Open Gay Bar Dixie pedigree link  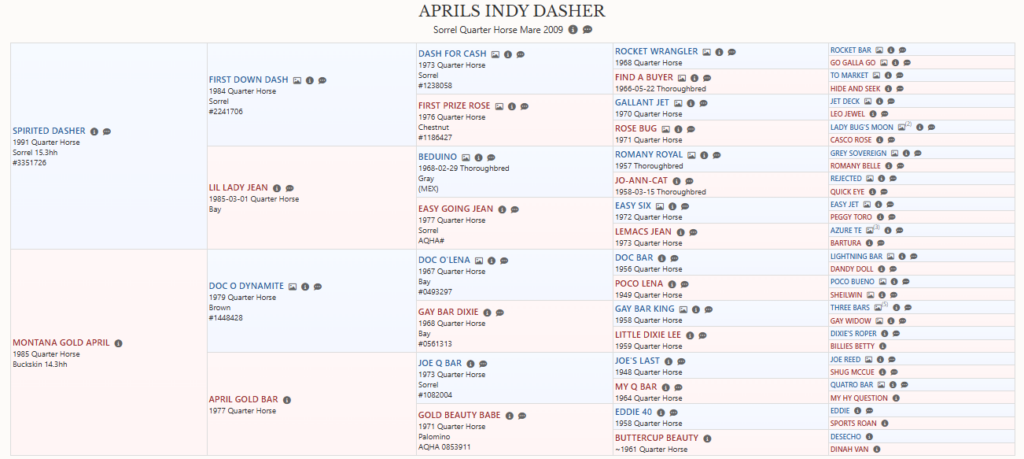point(449,312)
